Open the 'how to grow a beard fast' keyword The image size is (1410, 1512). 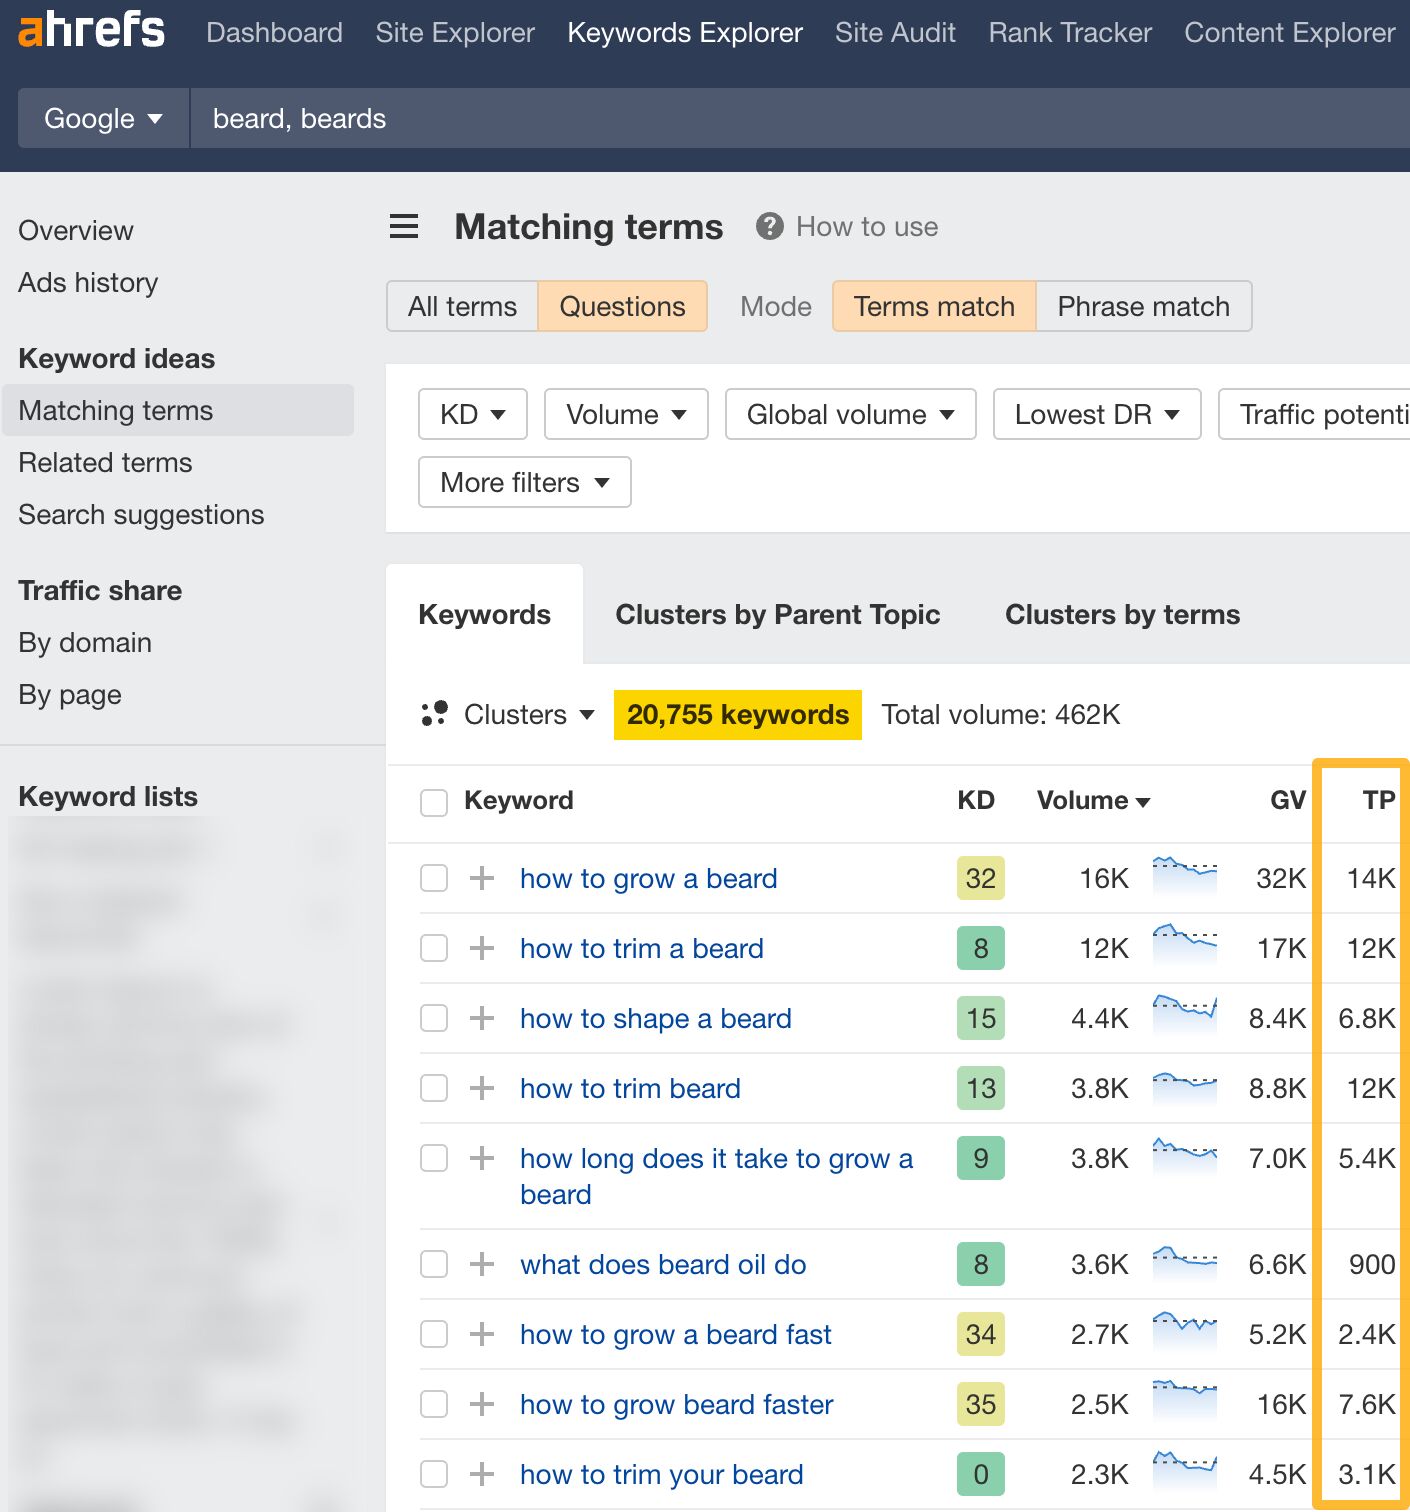pyautogui.click(x=674, y=1334)
